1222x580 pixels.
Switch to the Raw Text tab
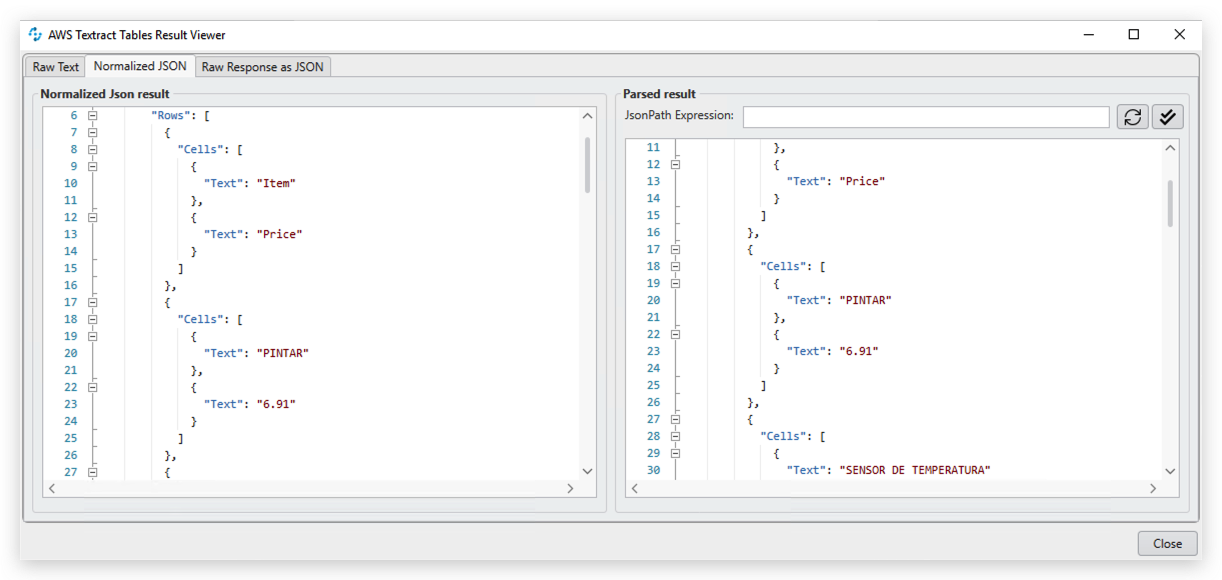[x=54, y=66]
